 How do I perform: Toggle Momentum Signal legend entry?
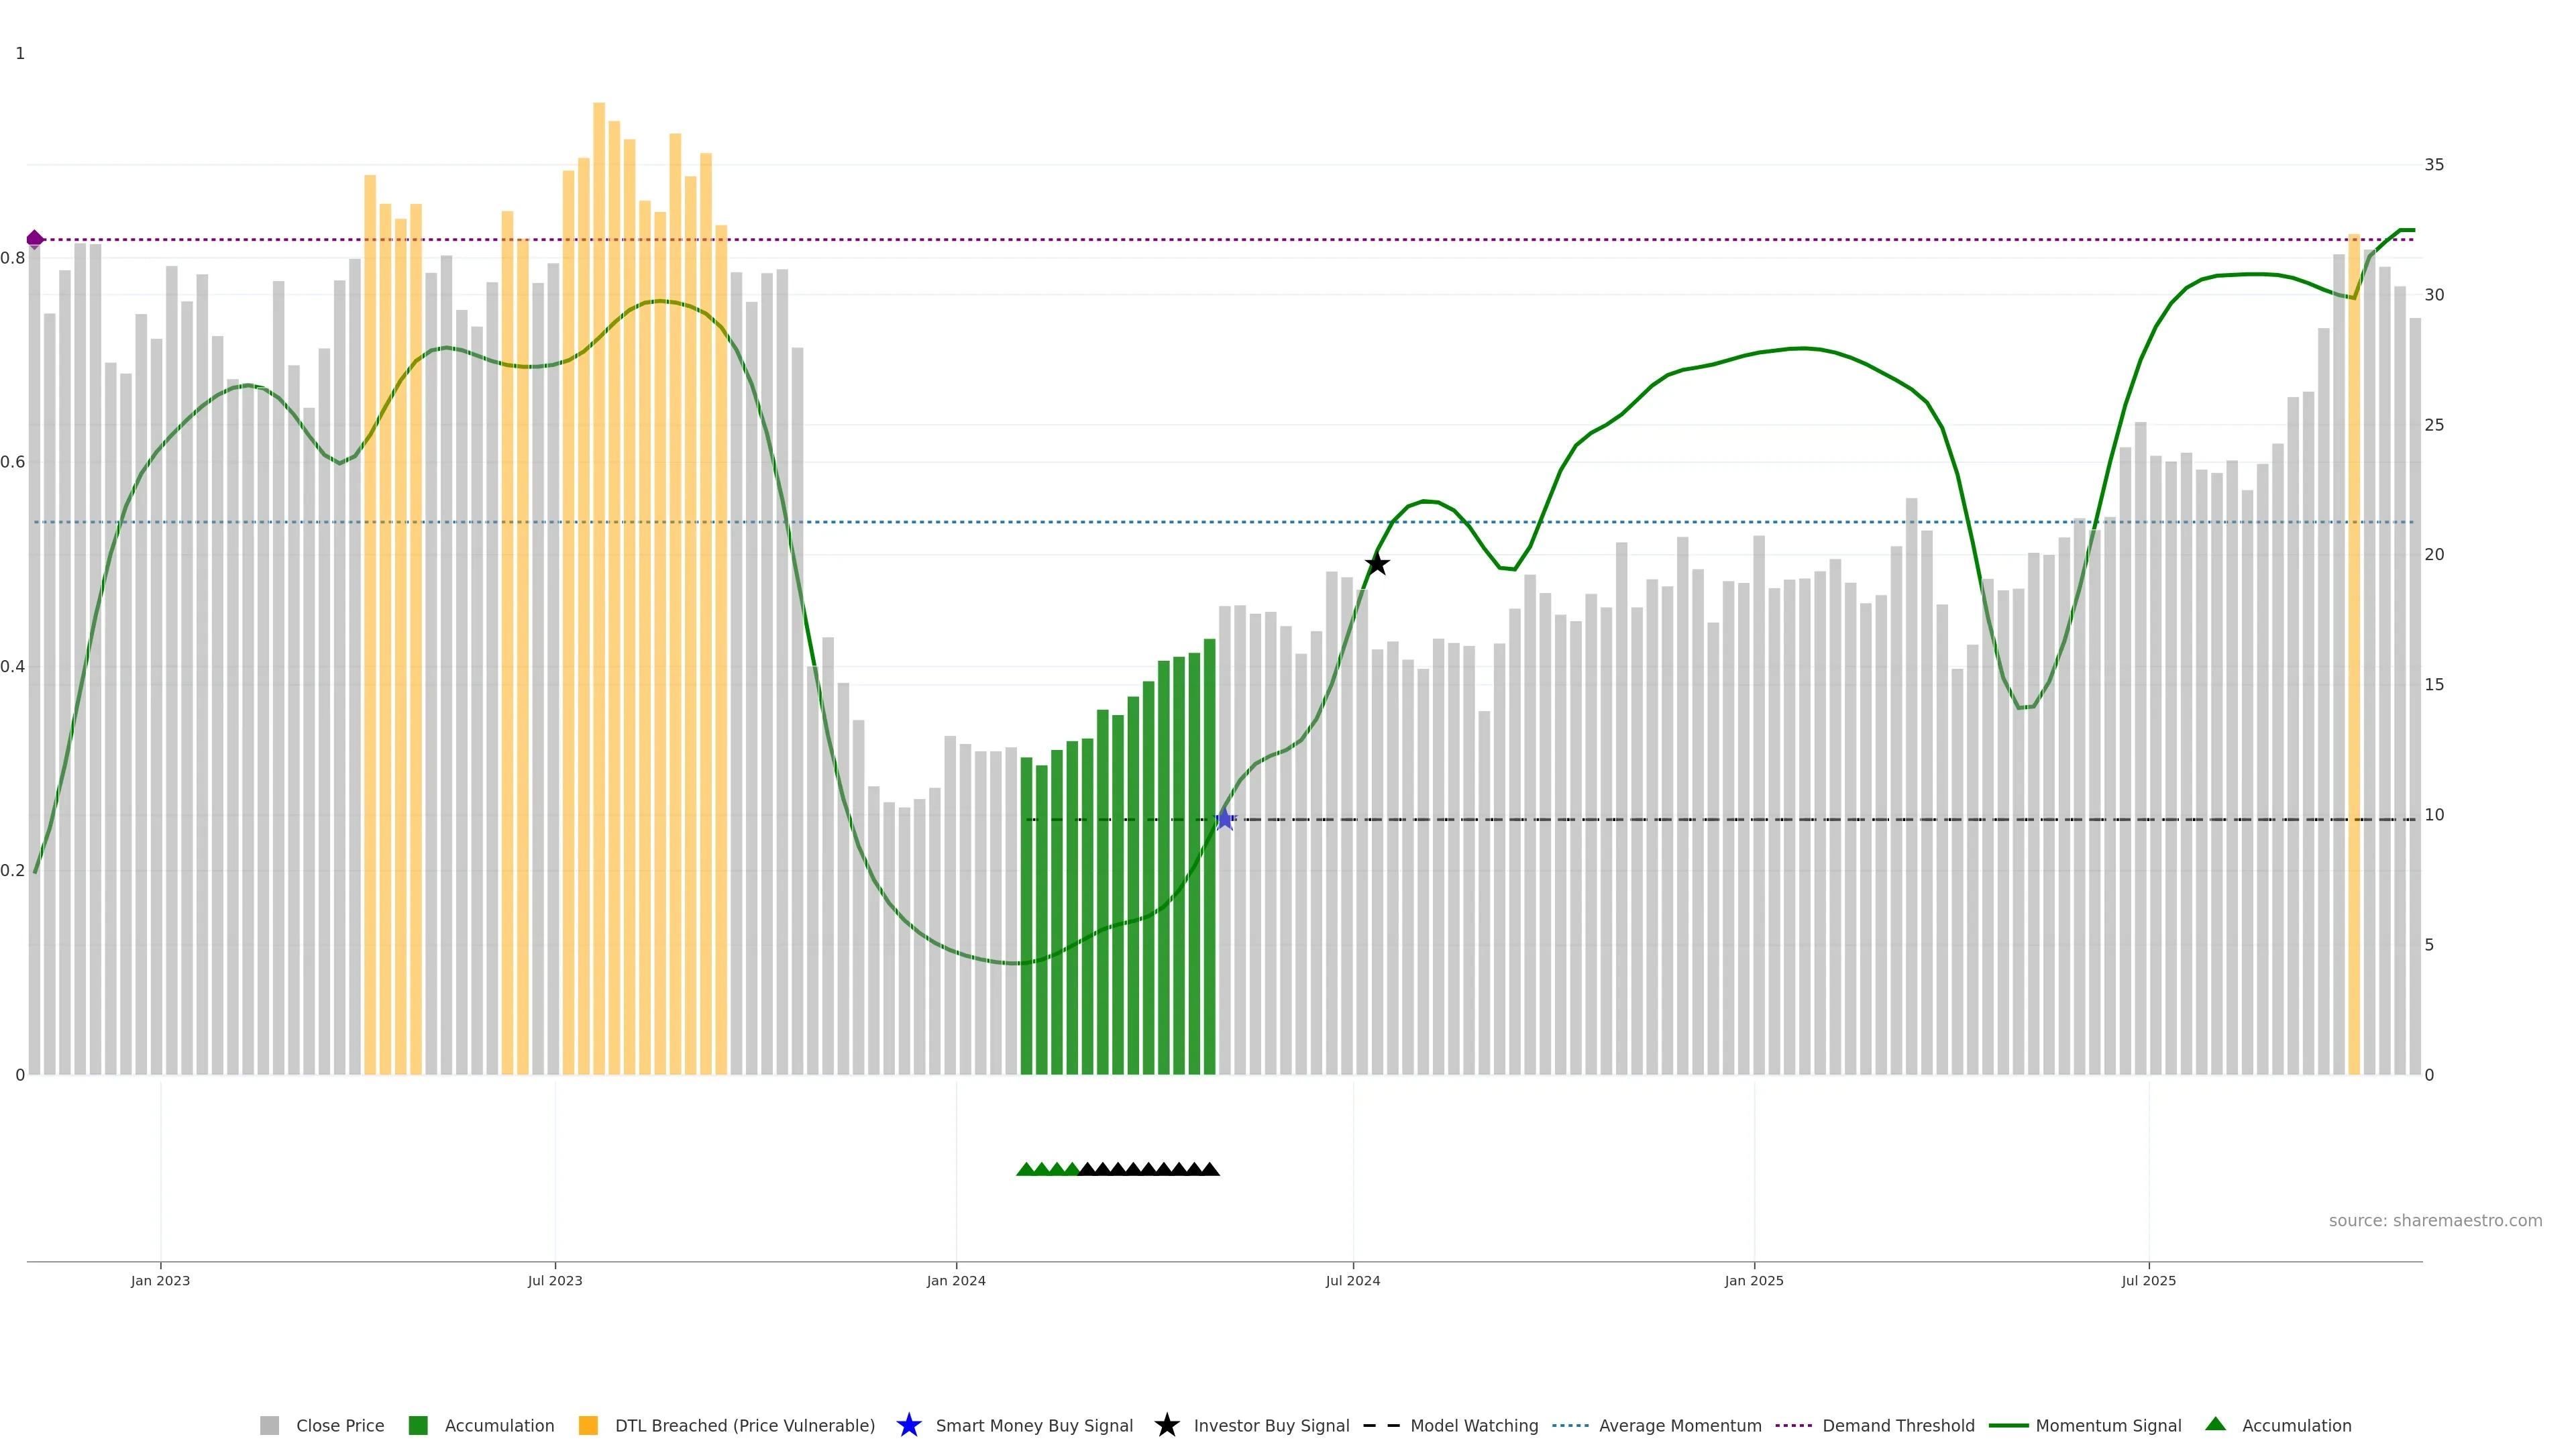[x=2108, y=1425]
